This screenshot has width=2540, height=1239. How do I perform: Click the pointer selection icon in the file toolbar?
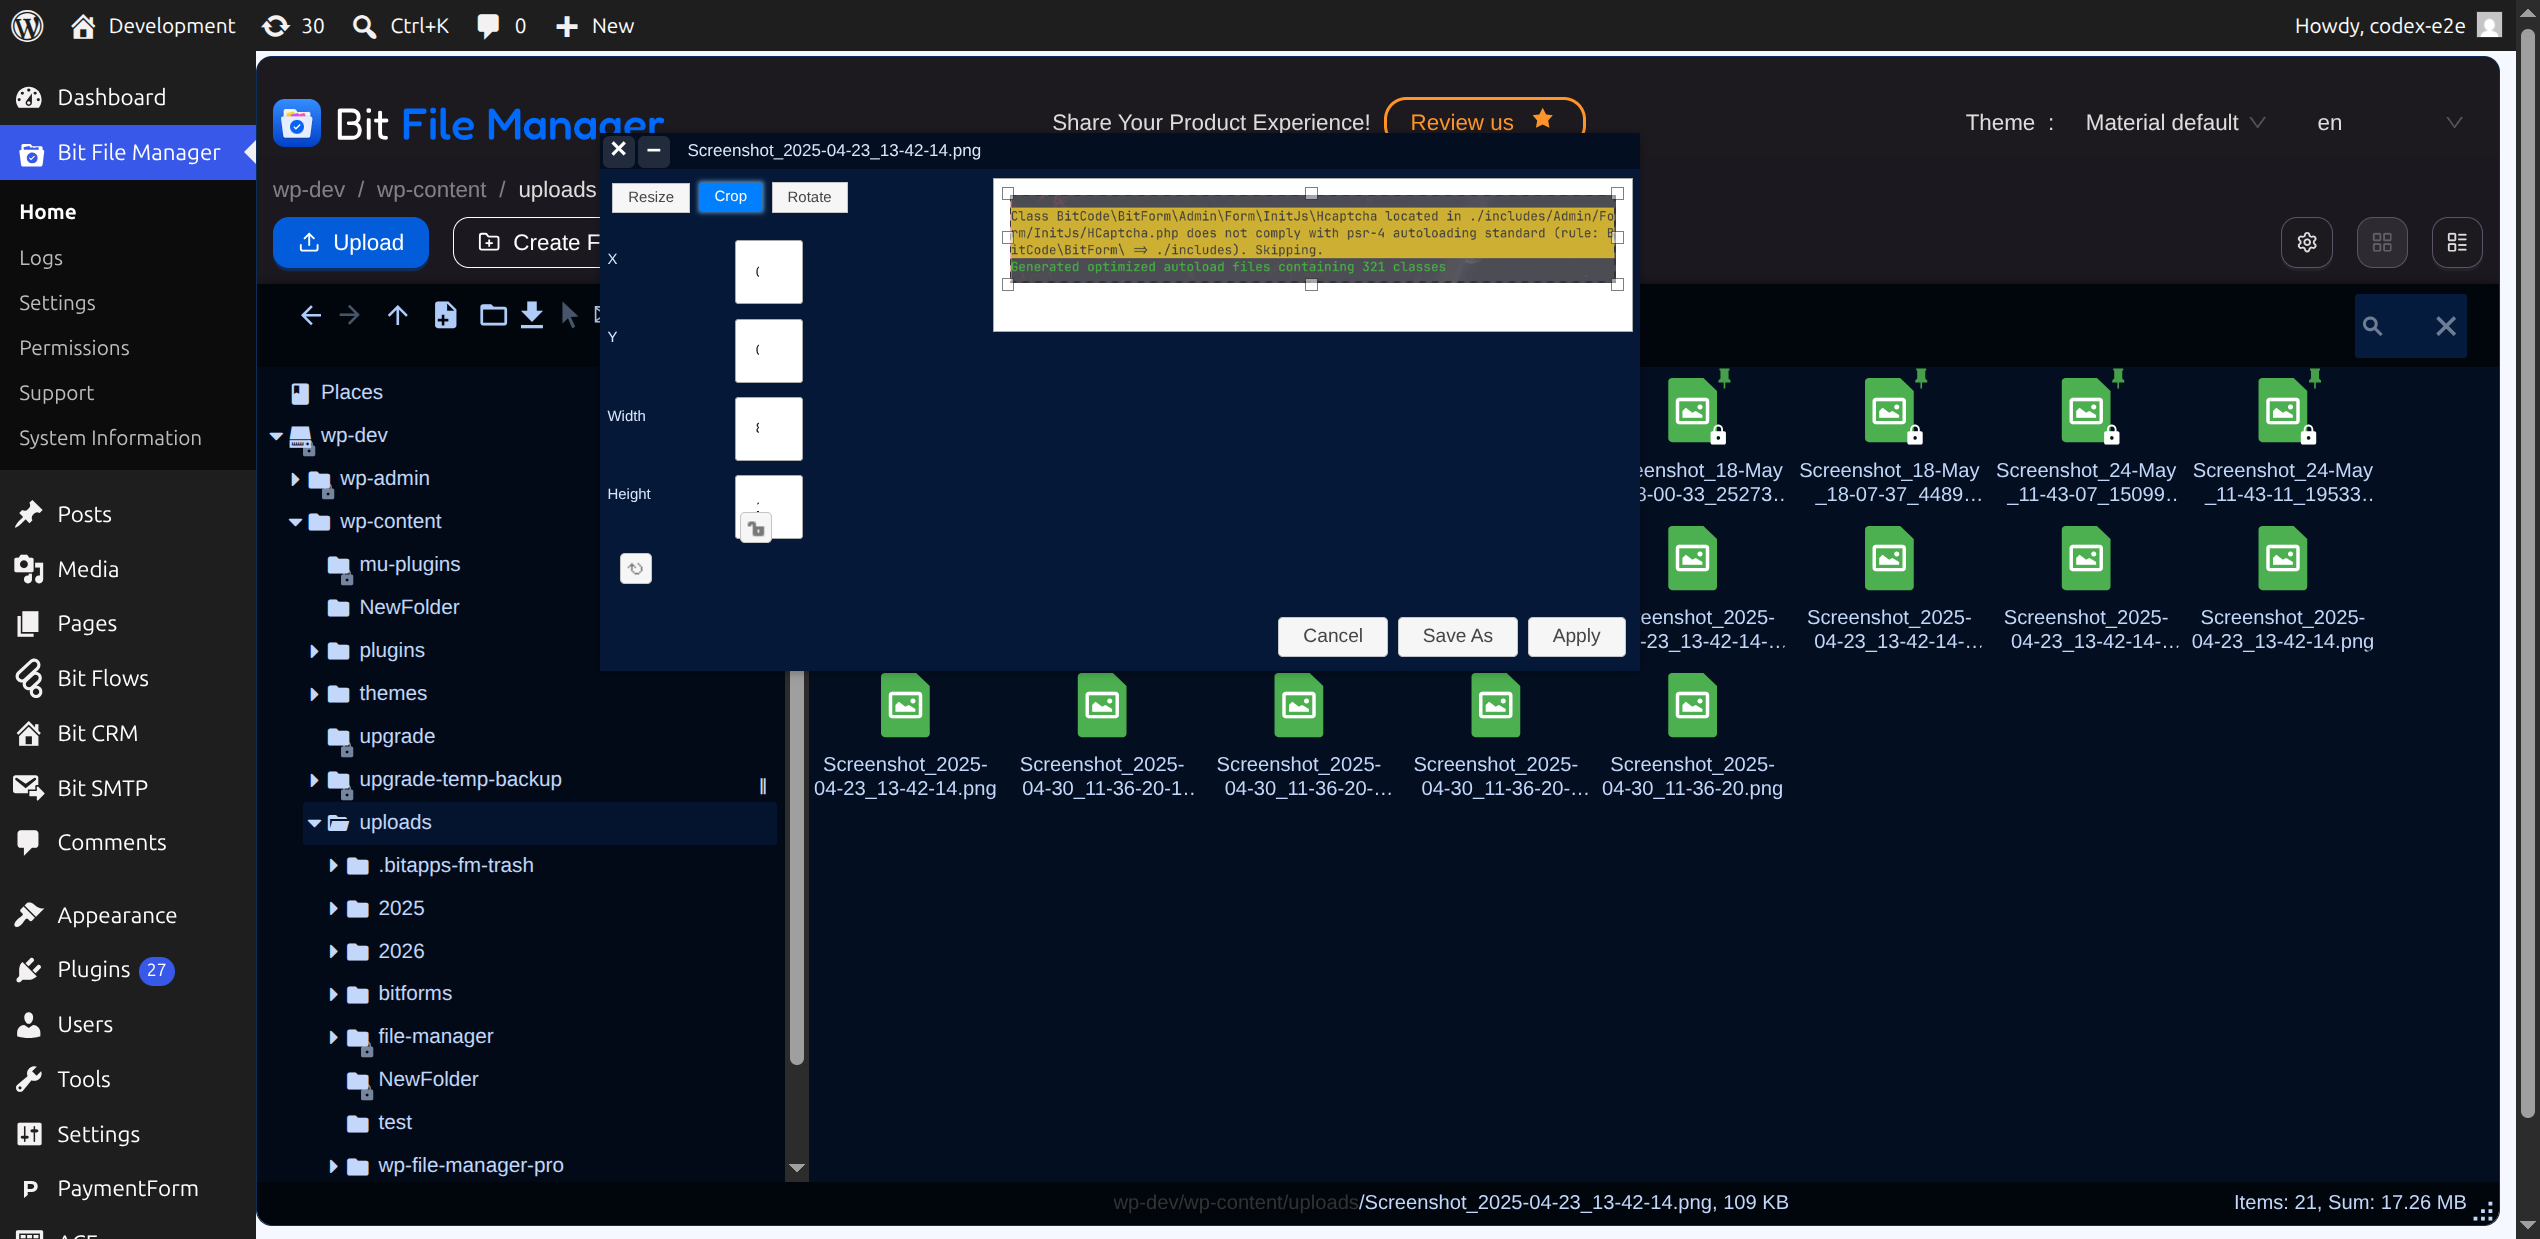(x=569, y=316)
